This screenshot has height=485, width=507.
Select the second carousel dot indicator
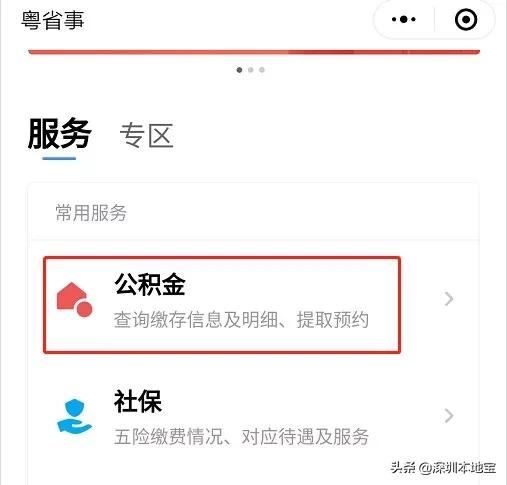click(251, 70)
